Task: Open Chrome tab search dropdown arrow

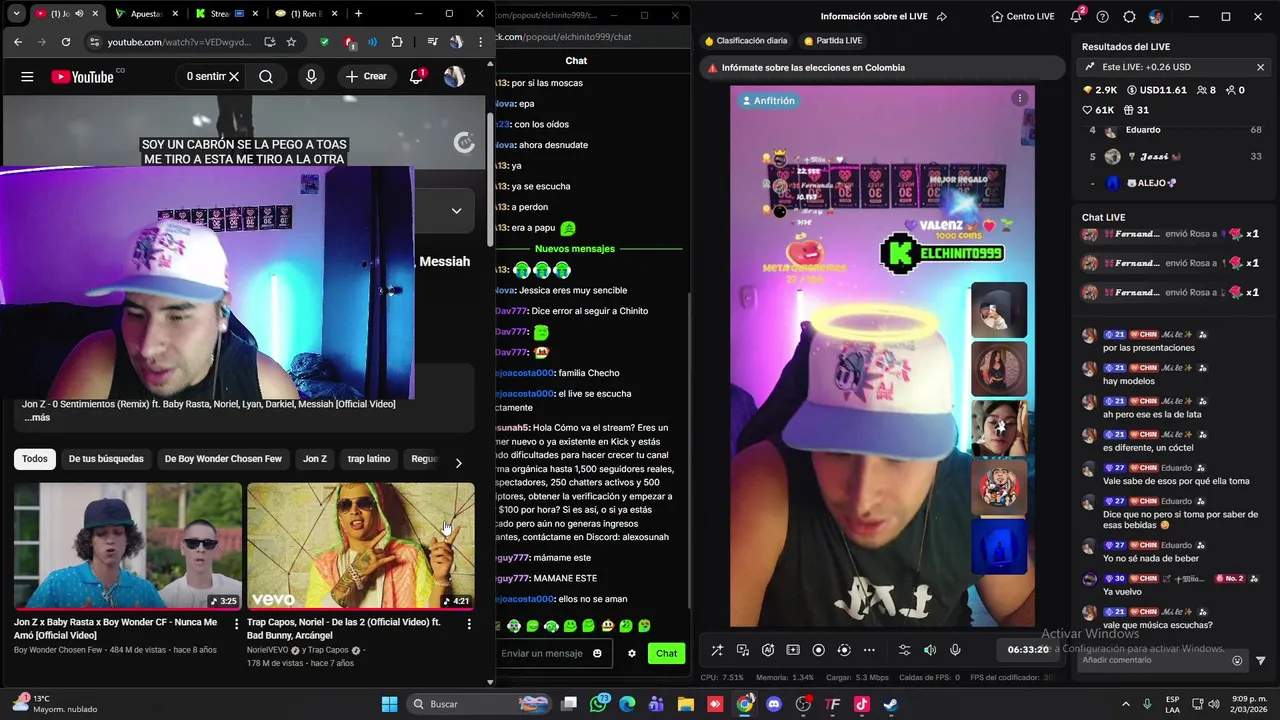Action: [x=17, y=14]
